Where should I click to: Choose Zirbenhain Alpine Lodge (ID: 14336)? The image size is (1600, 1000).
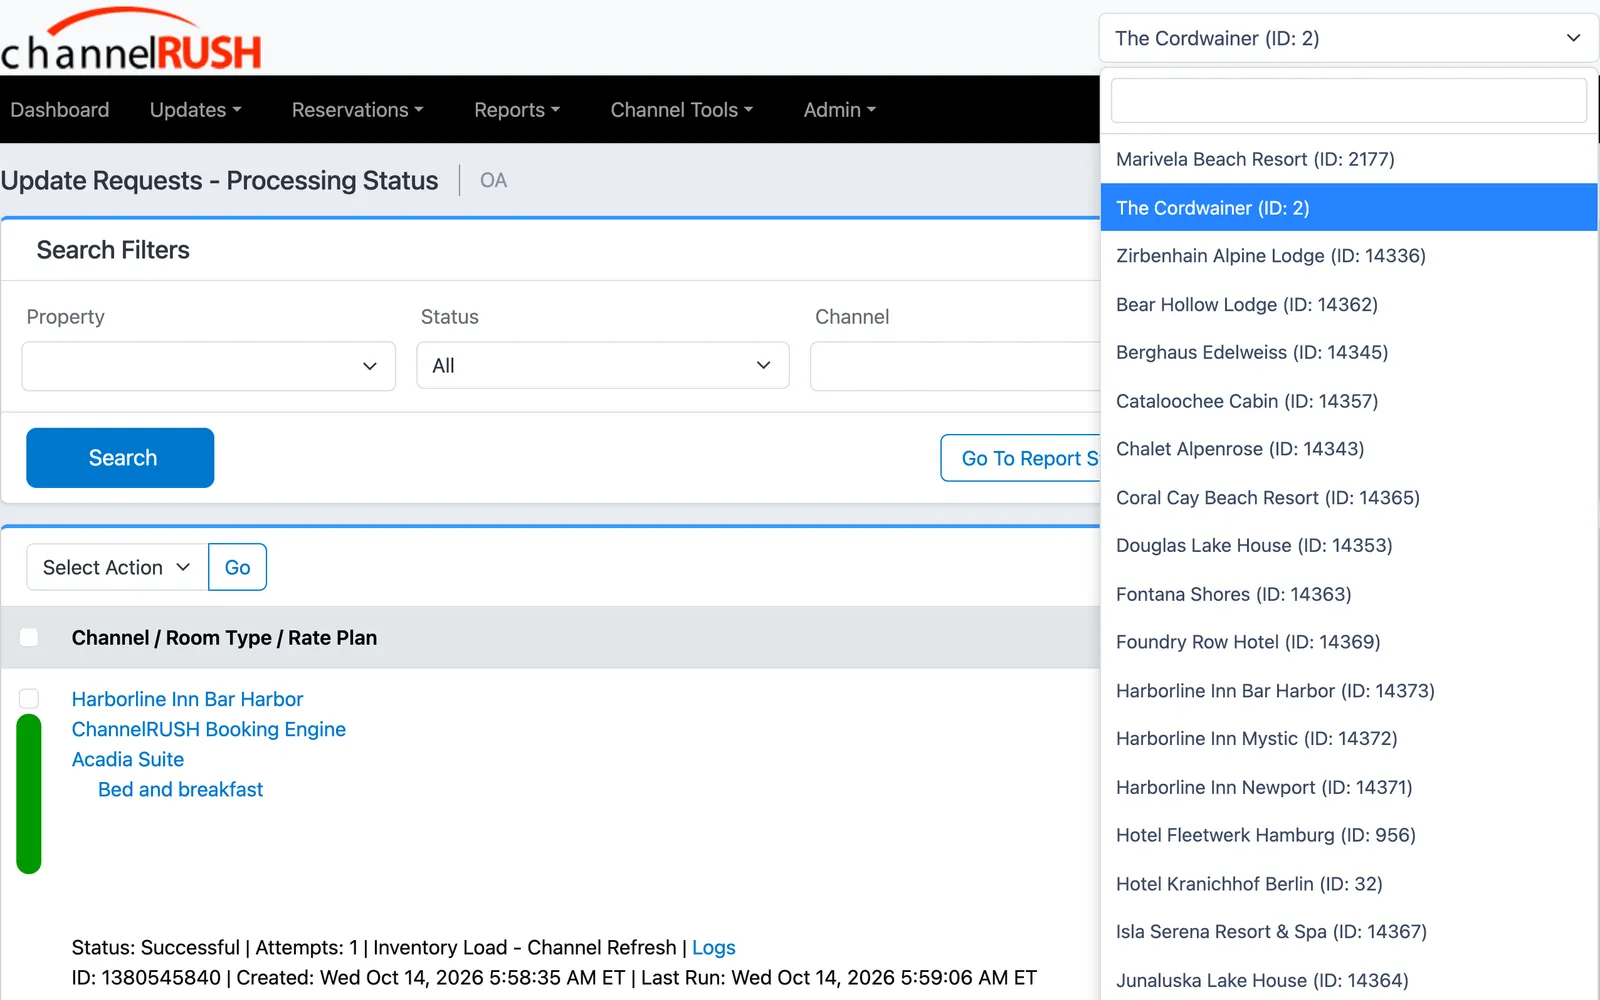pos(1348,256)
